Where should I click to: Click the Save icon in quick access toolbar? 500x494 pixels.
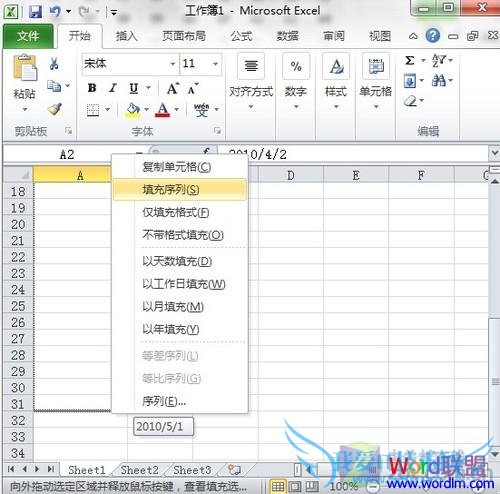[35, 12]
